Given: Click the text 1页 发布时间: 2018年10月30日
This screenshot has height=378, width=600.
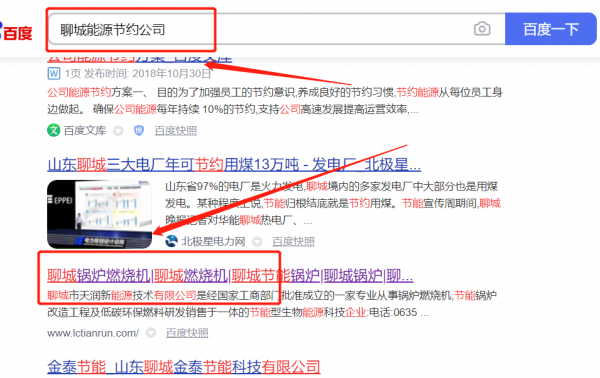Looking at the screenshot, I should tap(138, 73).
